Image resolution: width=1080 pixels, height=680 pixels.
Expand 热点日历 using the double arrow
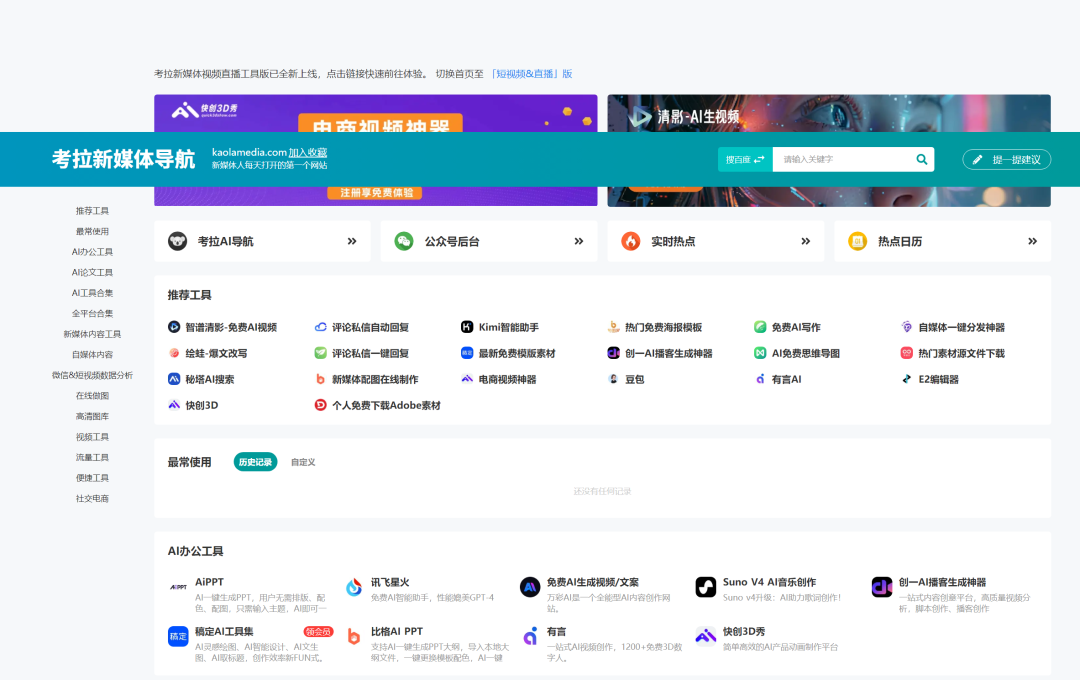pos(1032,241)
